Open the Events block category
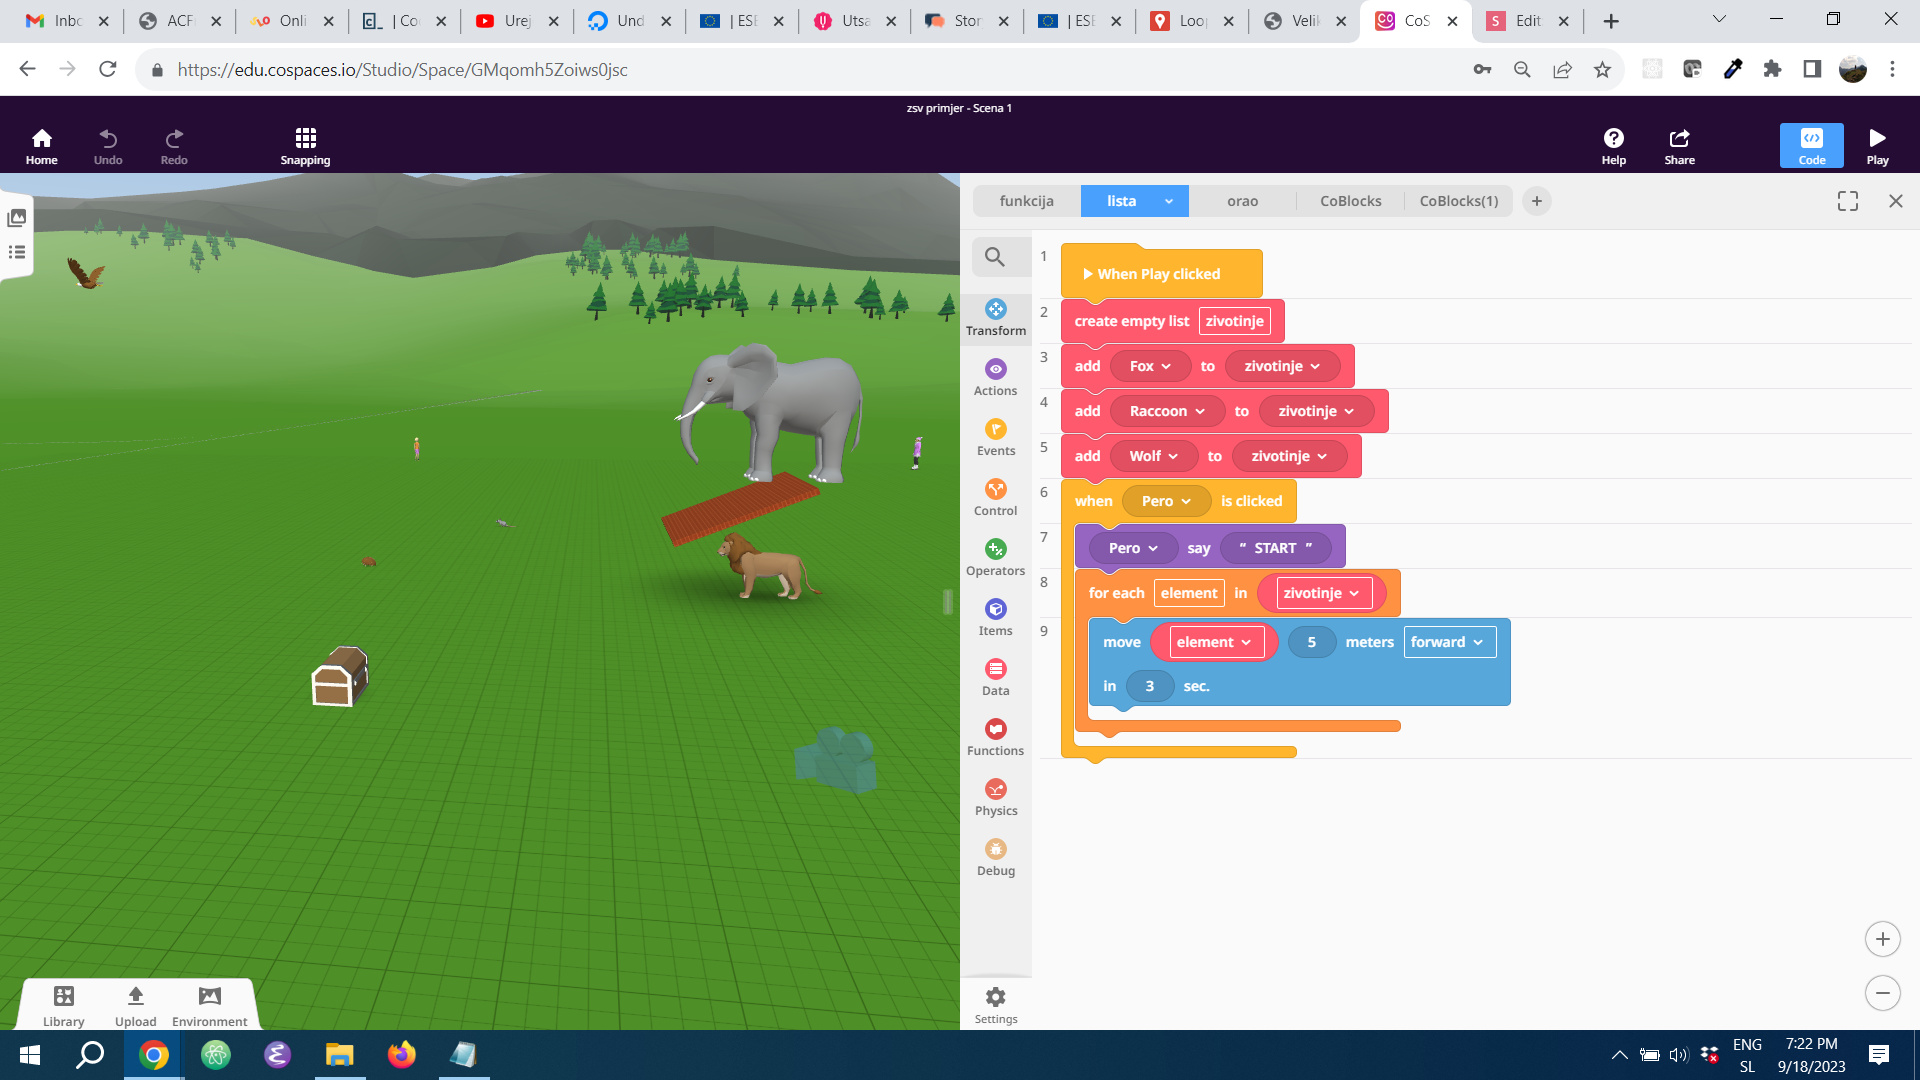Image resolution: width=1920 pixels, height=1080 pixels. (x=995, y=438)
